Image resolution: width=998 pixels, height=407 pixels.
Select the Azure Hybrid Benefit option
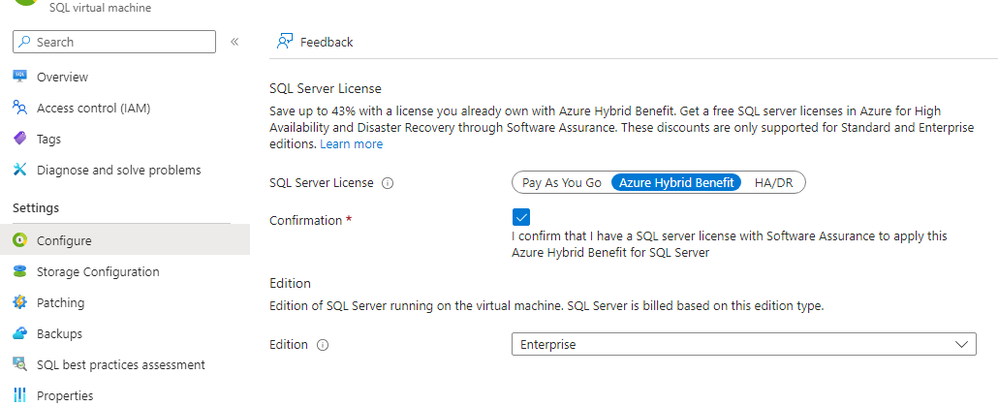pos(677,183)
